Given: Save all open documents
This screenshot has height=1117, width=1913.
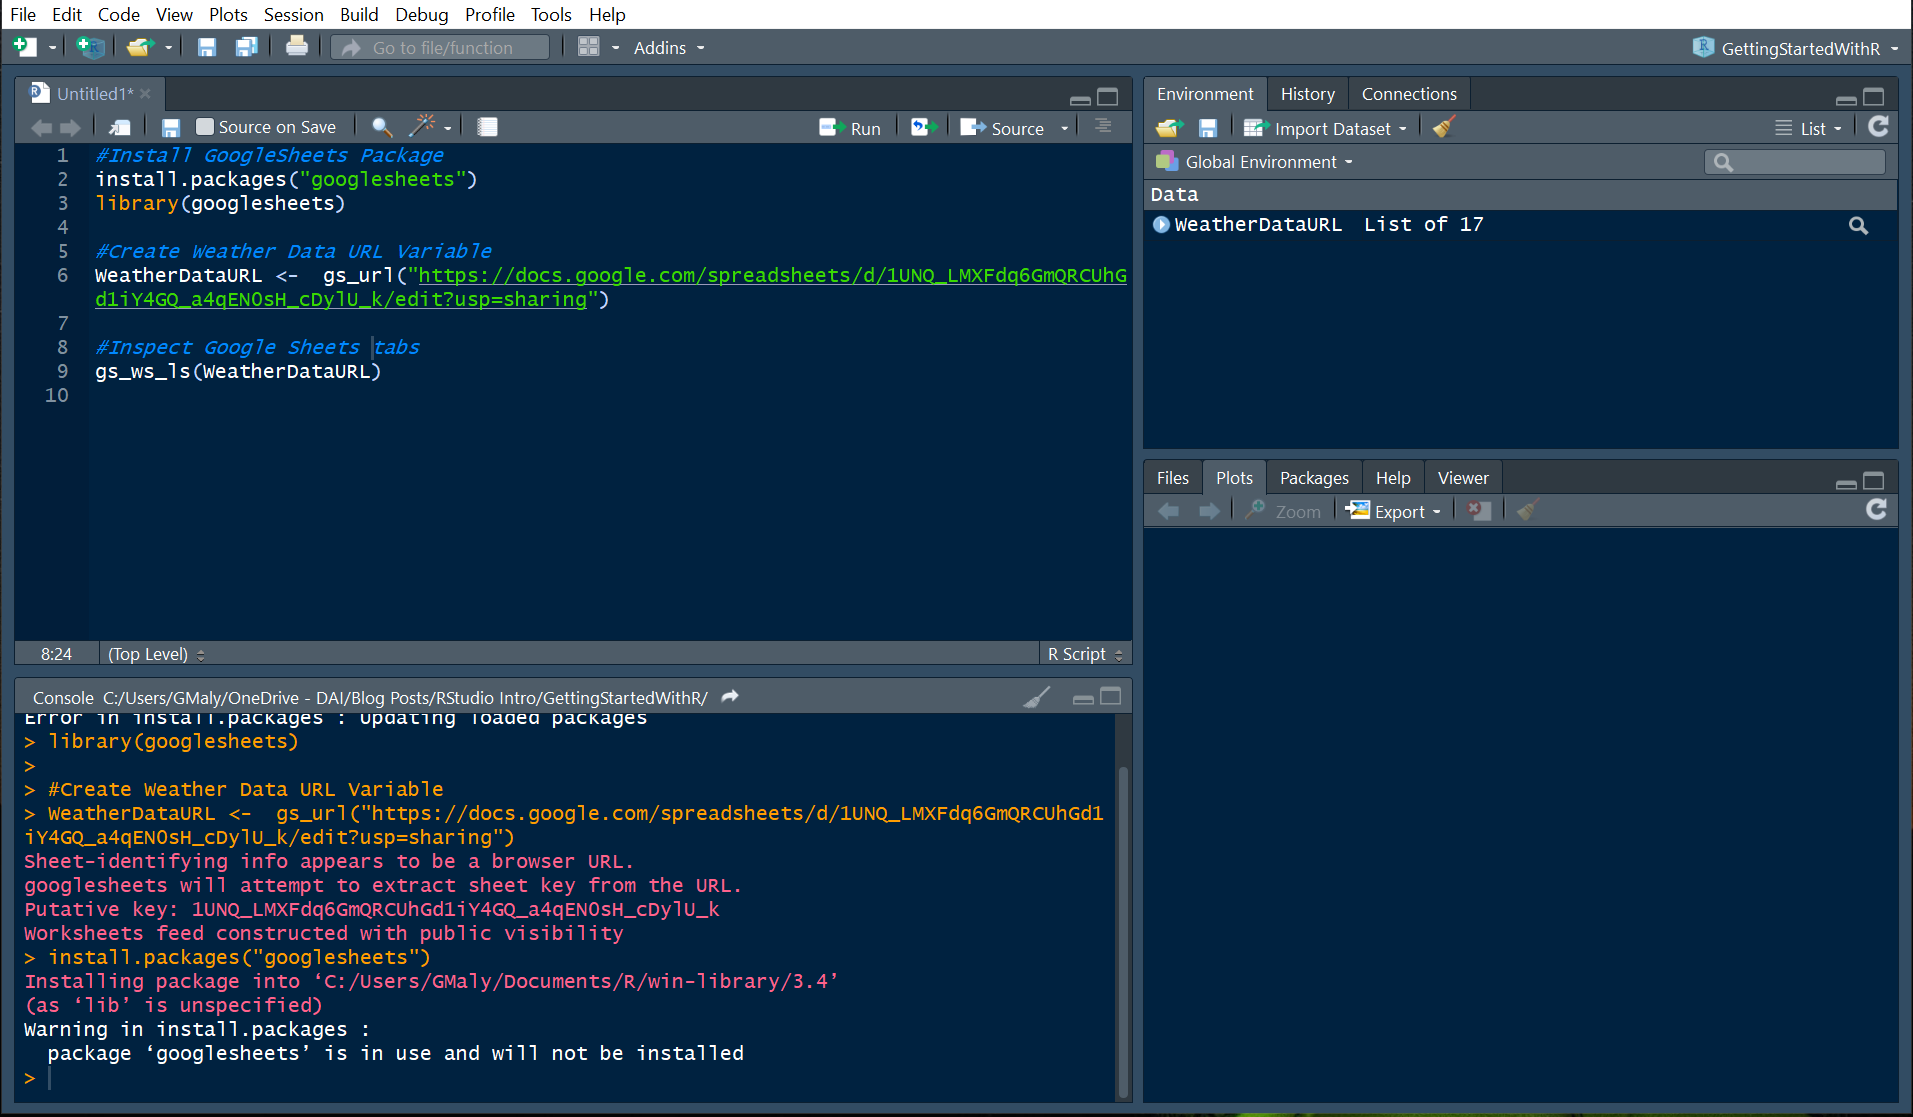Looking at the screenshot, I should click(246, 47).
